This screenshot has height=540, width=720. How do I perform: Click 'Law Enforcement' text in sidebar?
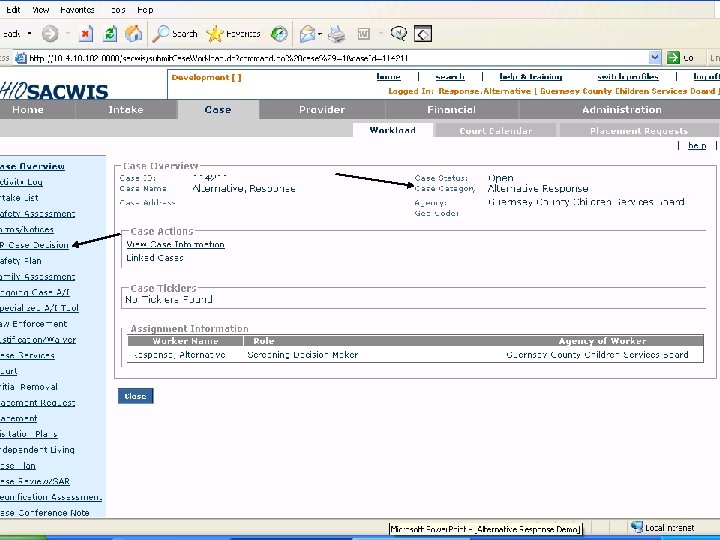(x=34, y=324)
